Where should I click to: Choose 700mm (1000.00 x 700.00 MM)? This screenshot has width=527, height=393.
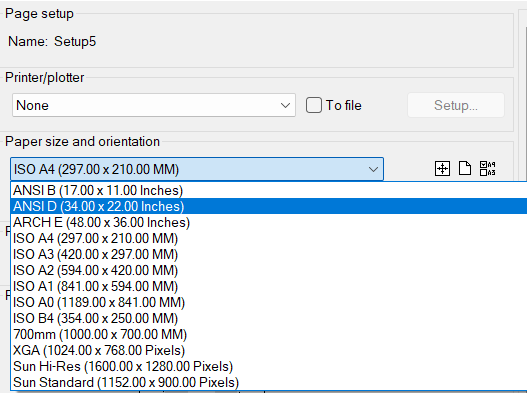(x=269, y=335)
